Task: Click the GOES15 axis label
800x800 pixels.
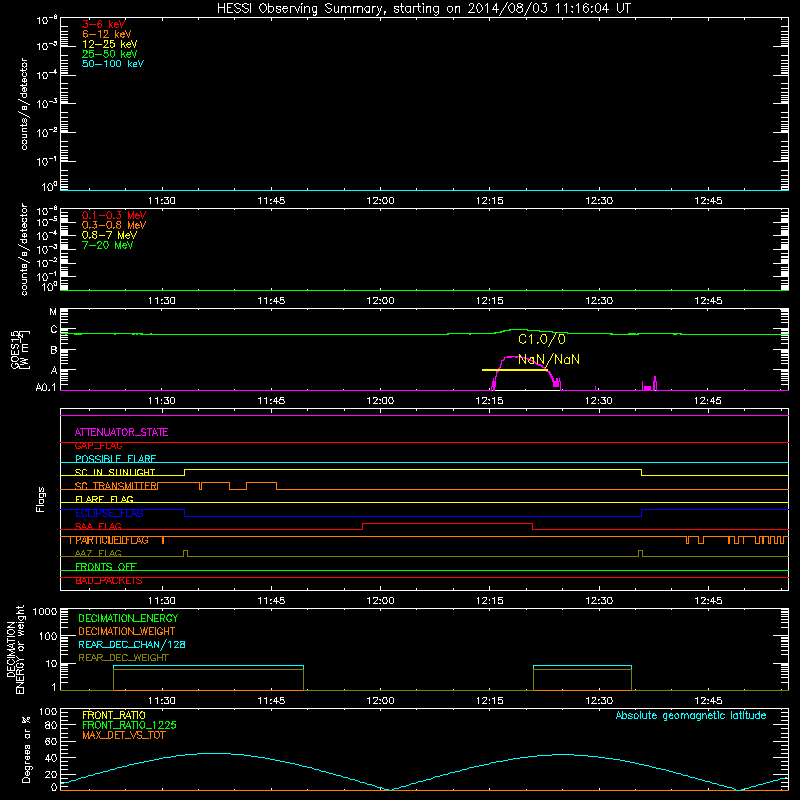Action: coord(16,350)
